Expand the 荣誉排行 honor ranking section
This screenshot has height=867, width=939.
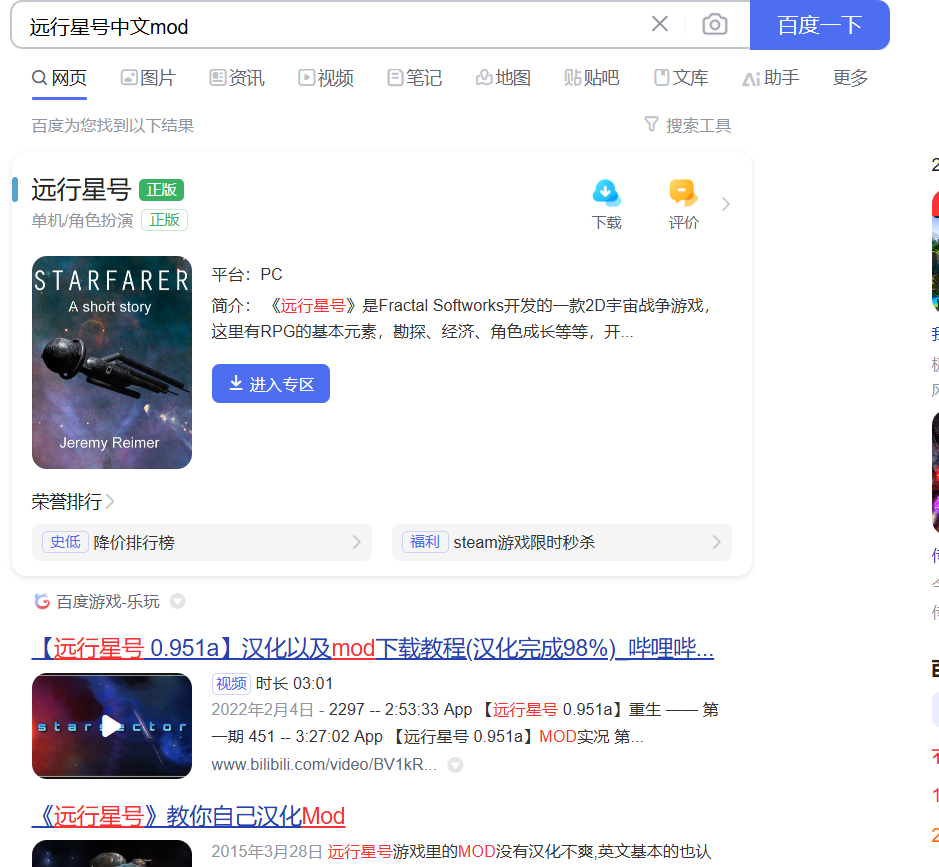(x=67, y=501)
